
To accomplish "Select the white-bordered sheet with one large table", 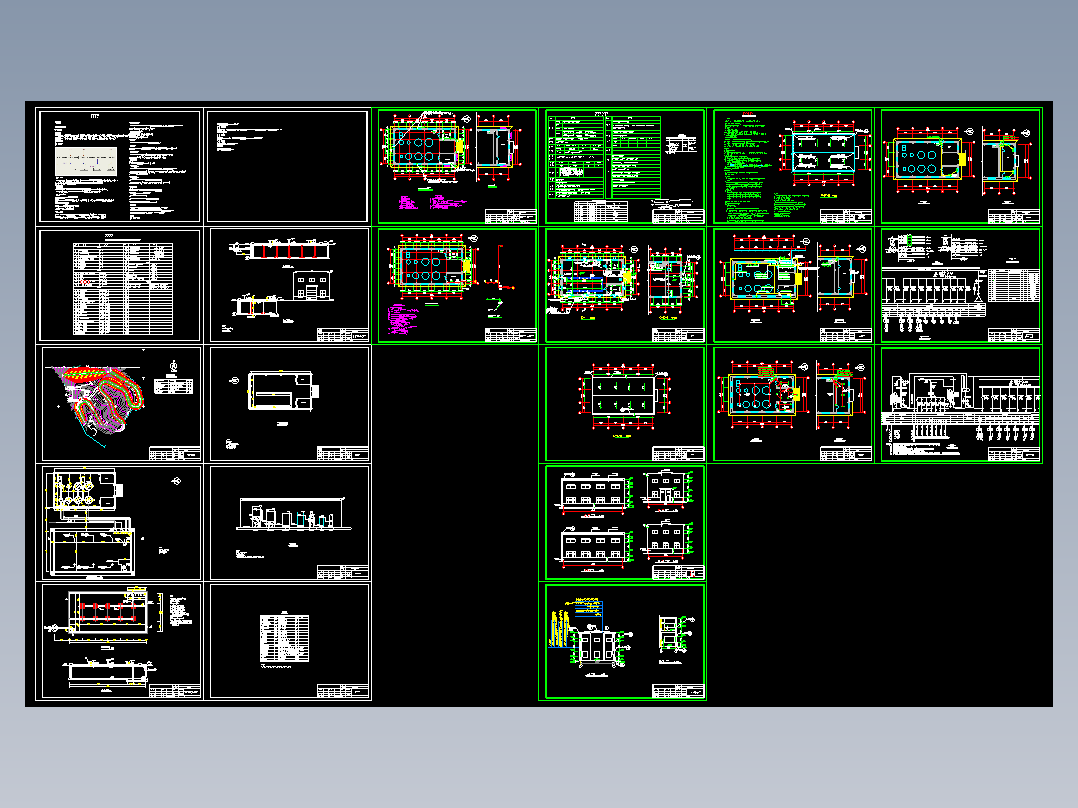I will pyautogui.click(x=120, y=285).
